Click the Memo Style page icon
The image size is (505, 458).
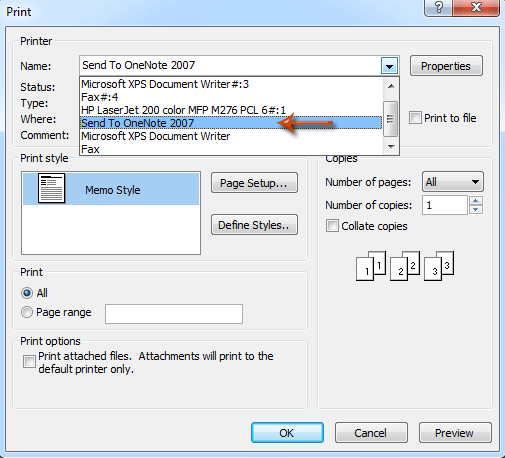pos(51,188)
